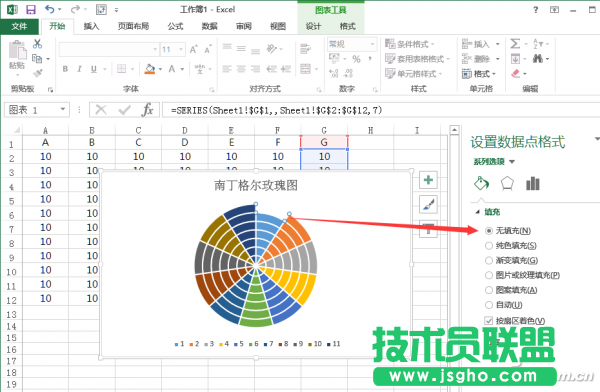Collapse the Fill section expander

point(477,212)
